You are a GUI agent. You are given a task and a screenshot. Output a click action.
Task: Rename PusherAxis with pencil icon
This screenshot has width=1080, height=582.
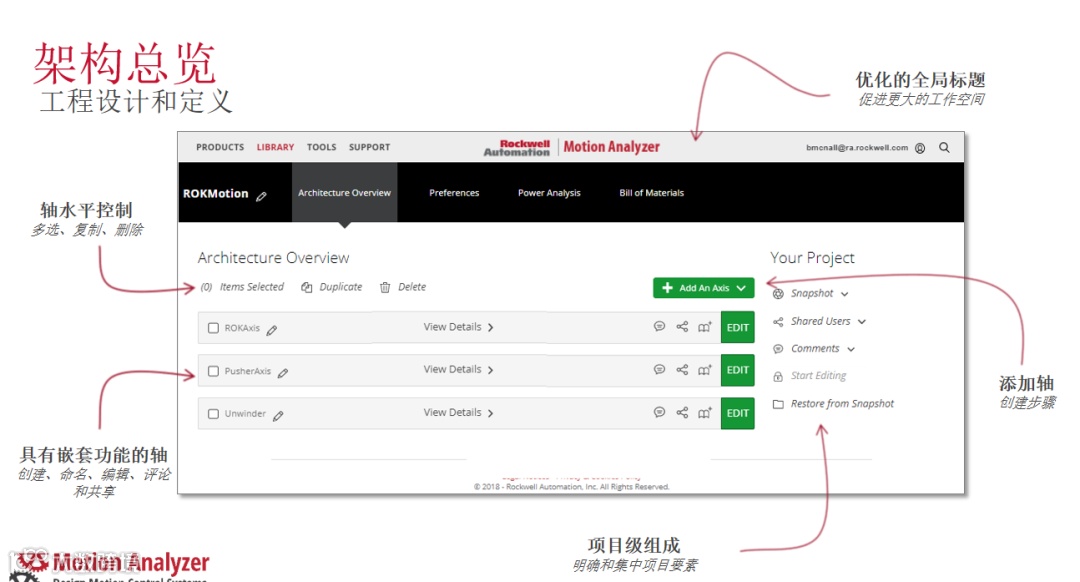coord(283,373)
